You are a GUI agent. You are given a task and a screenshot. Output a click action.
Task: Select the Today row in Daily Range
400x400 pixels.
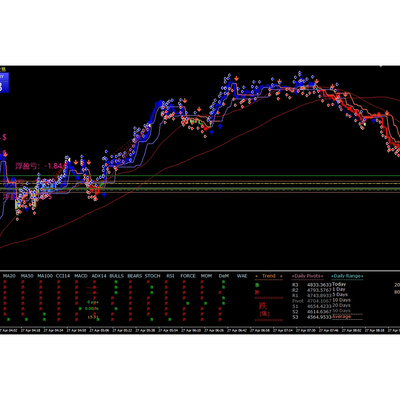[339, 284]
